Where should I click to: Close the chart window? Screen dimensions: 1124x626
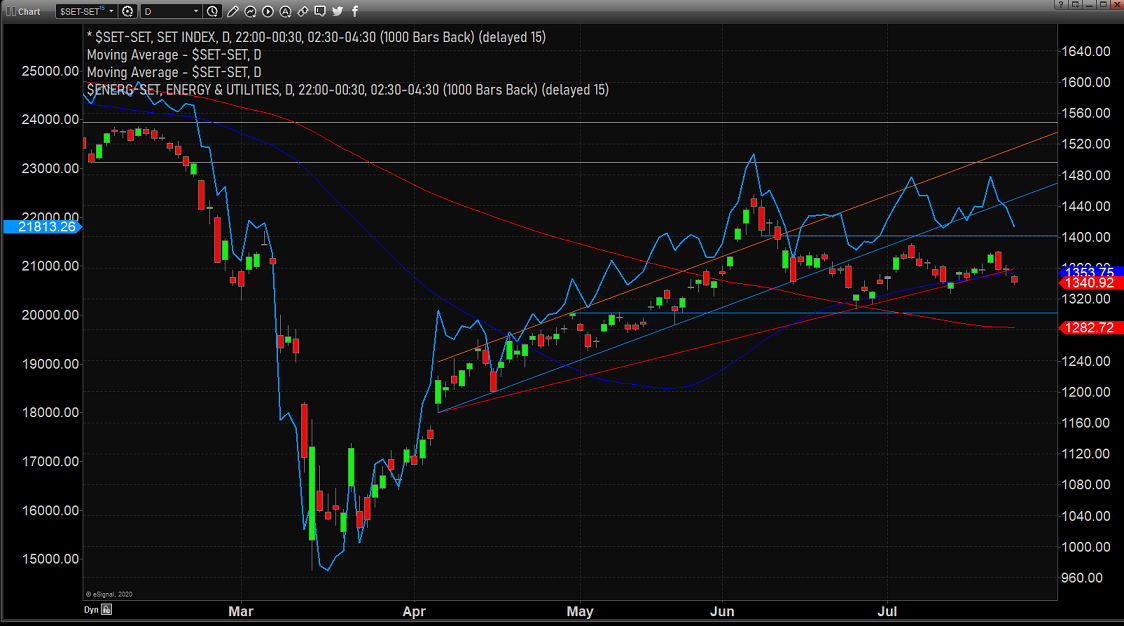click(x=1116, y=4)
